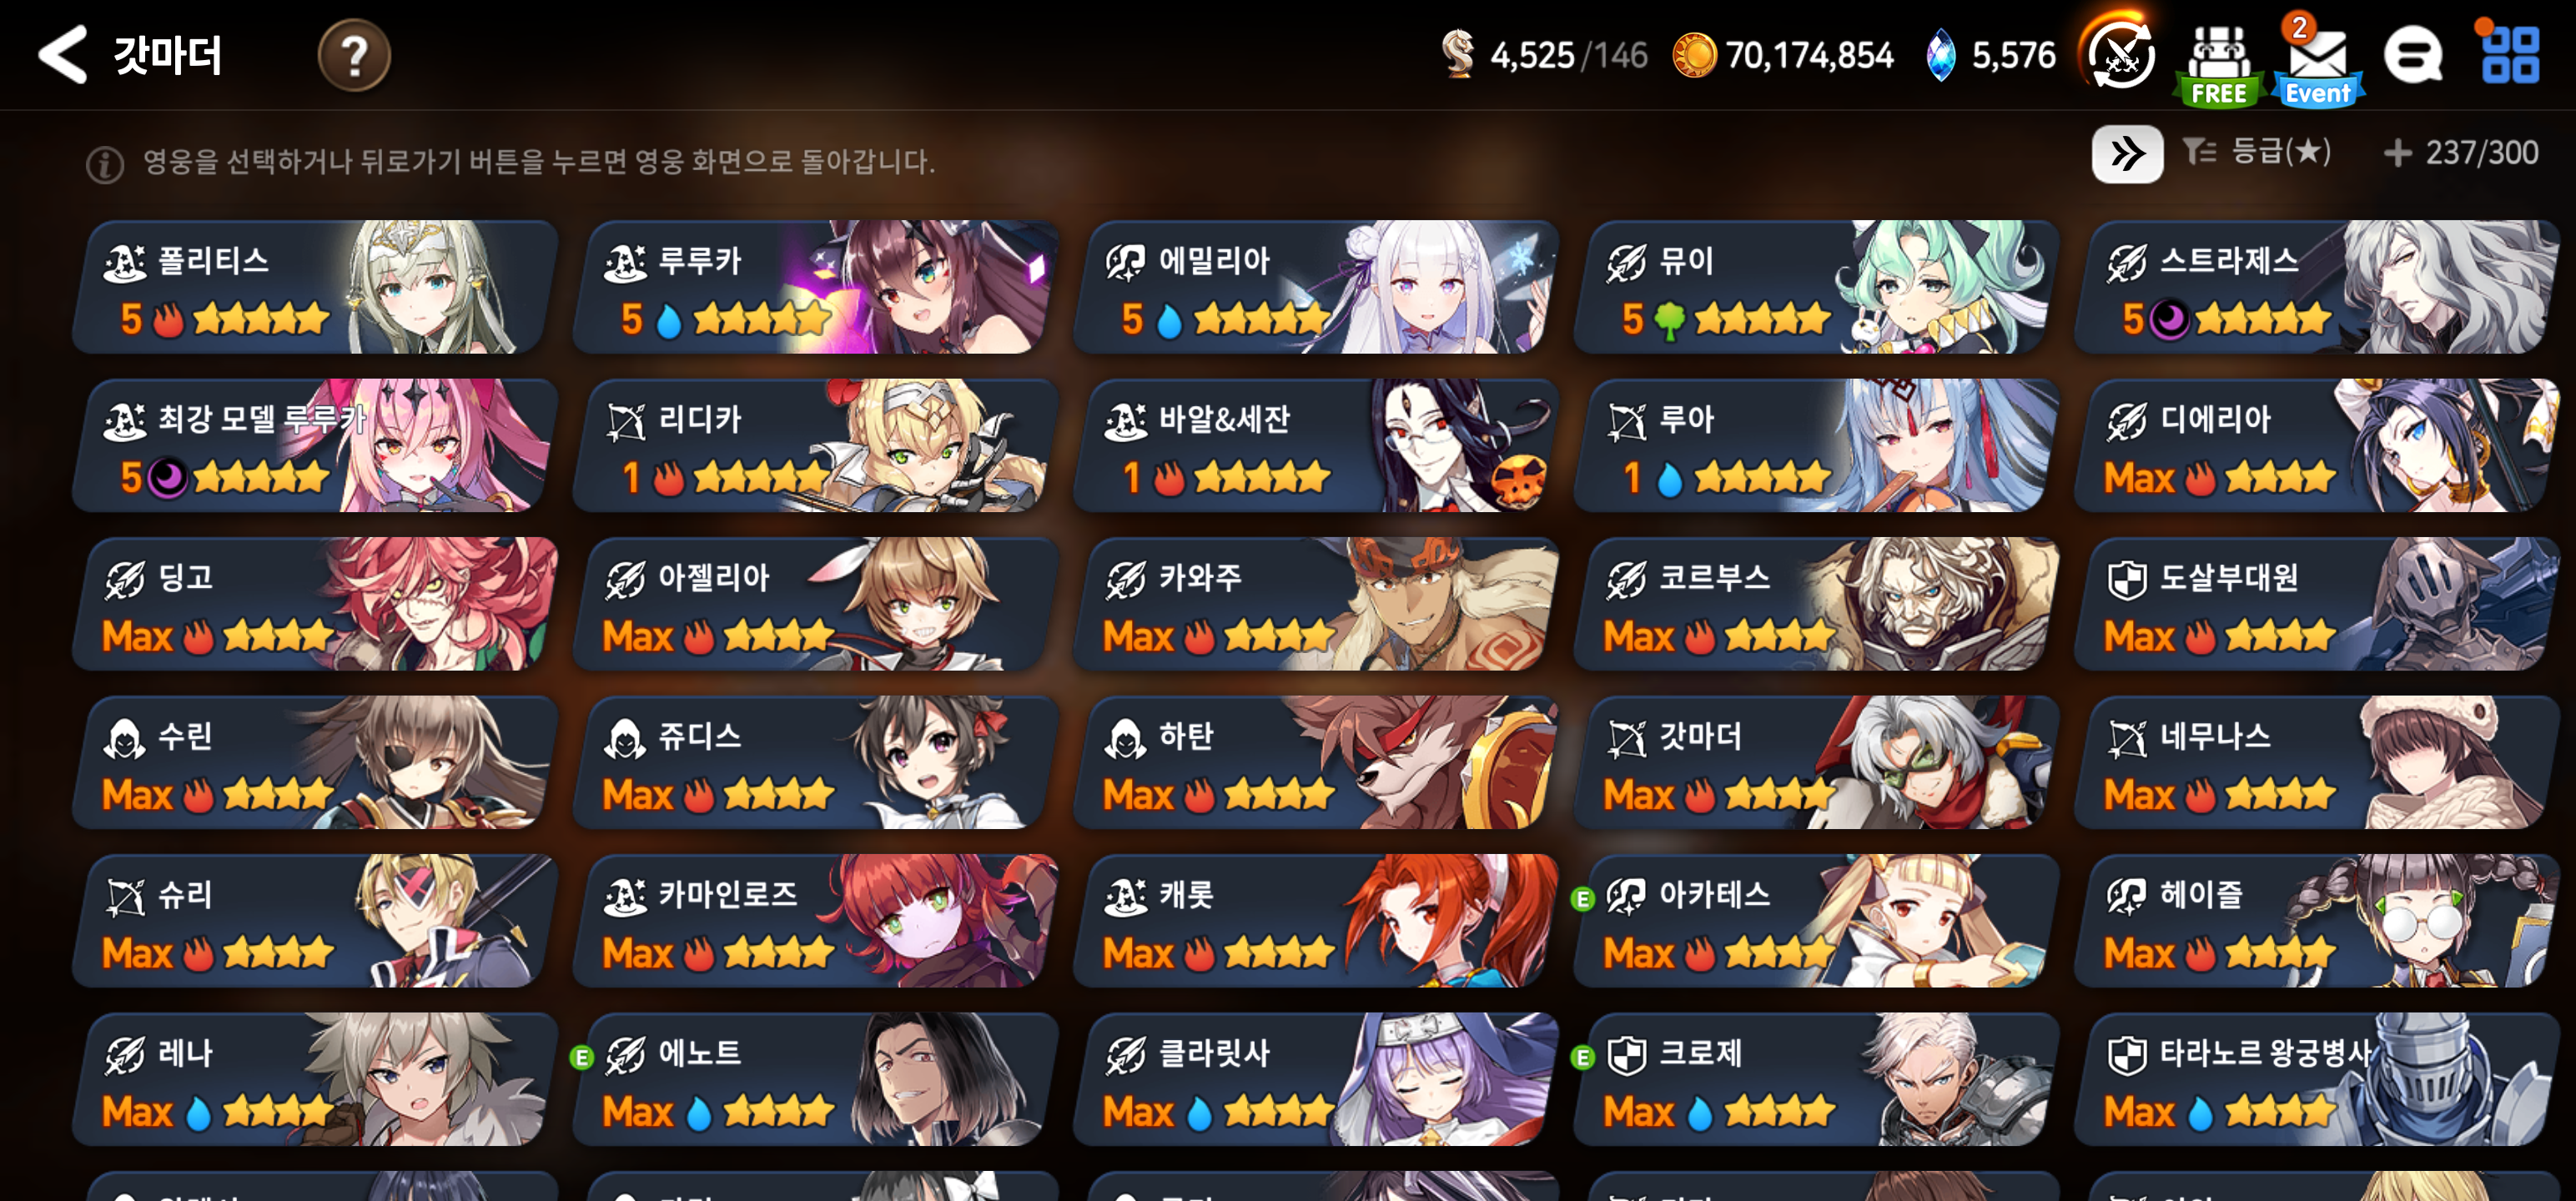2576x1201 pixels.
Task: Open the blue grid menu icon
Action: (x=2509, y=55)
